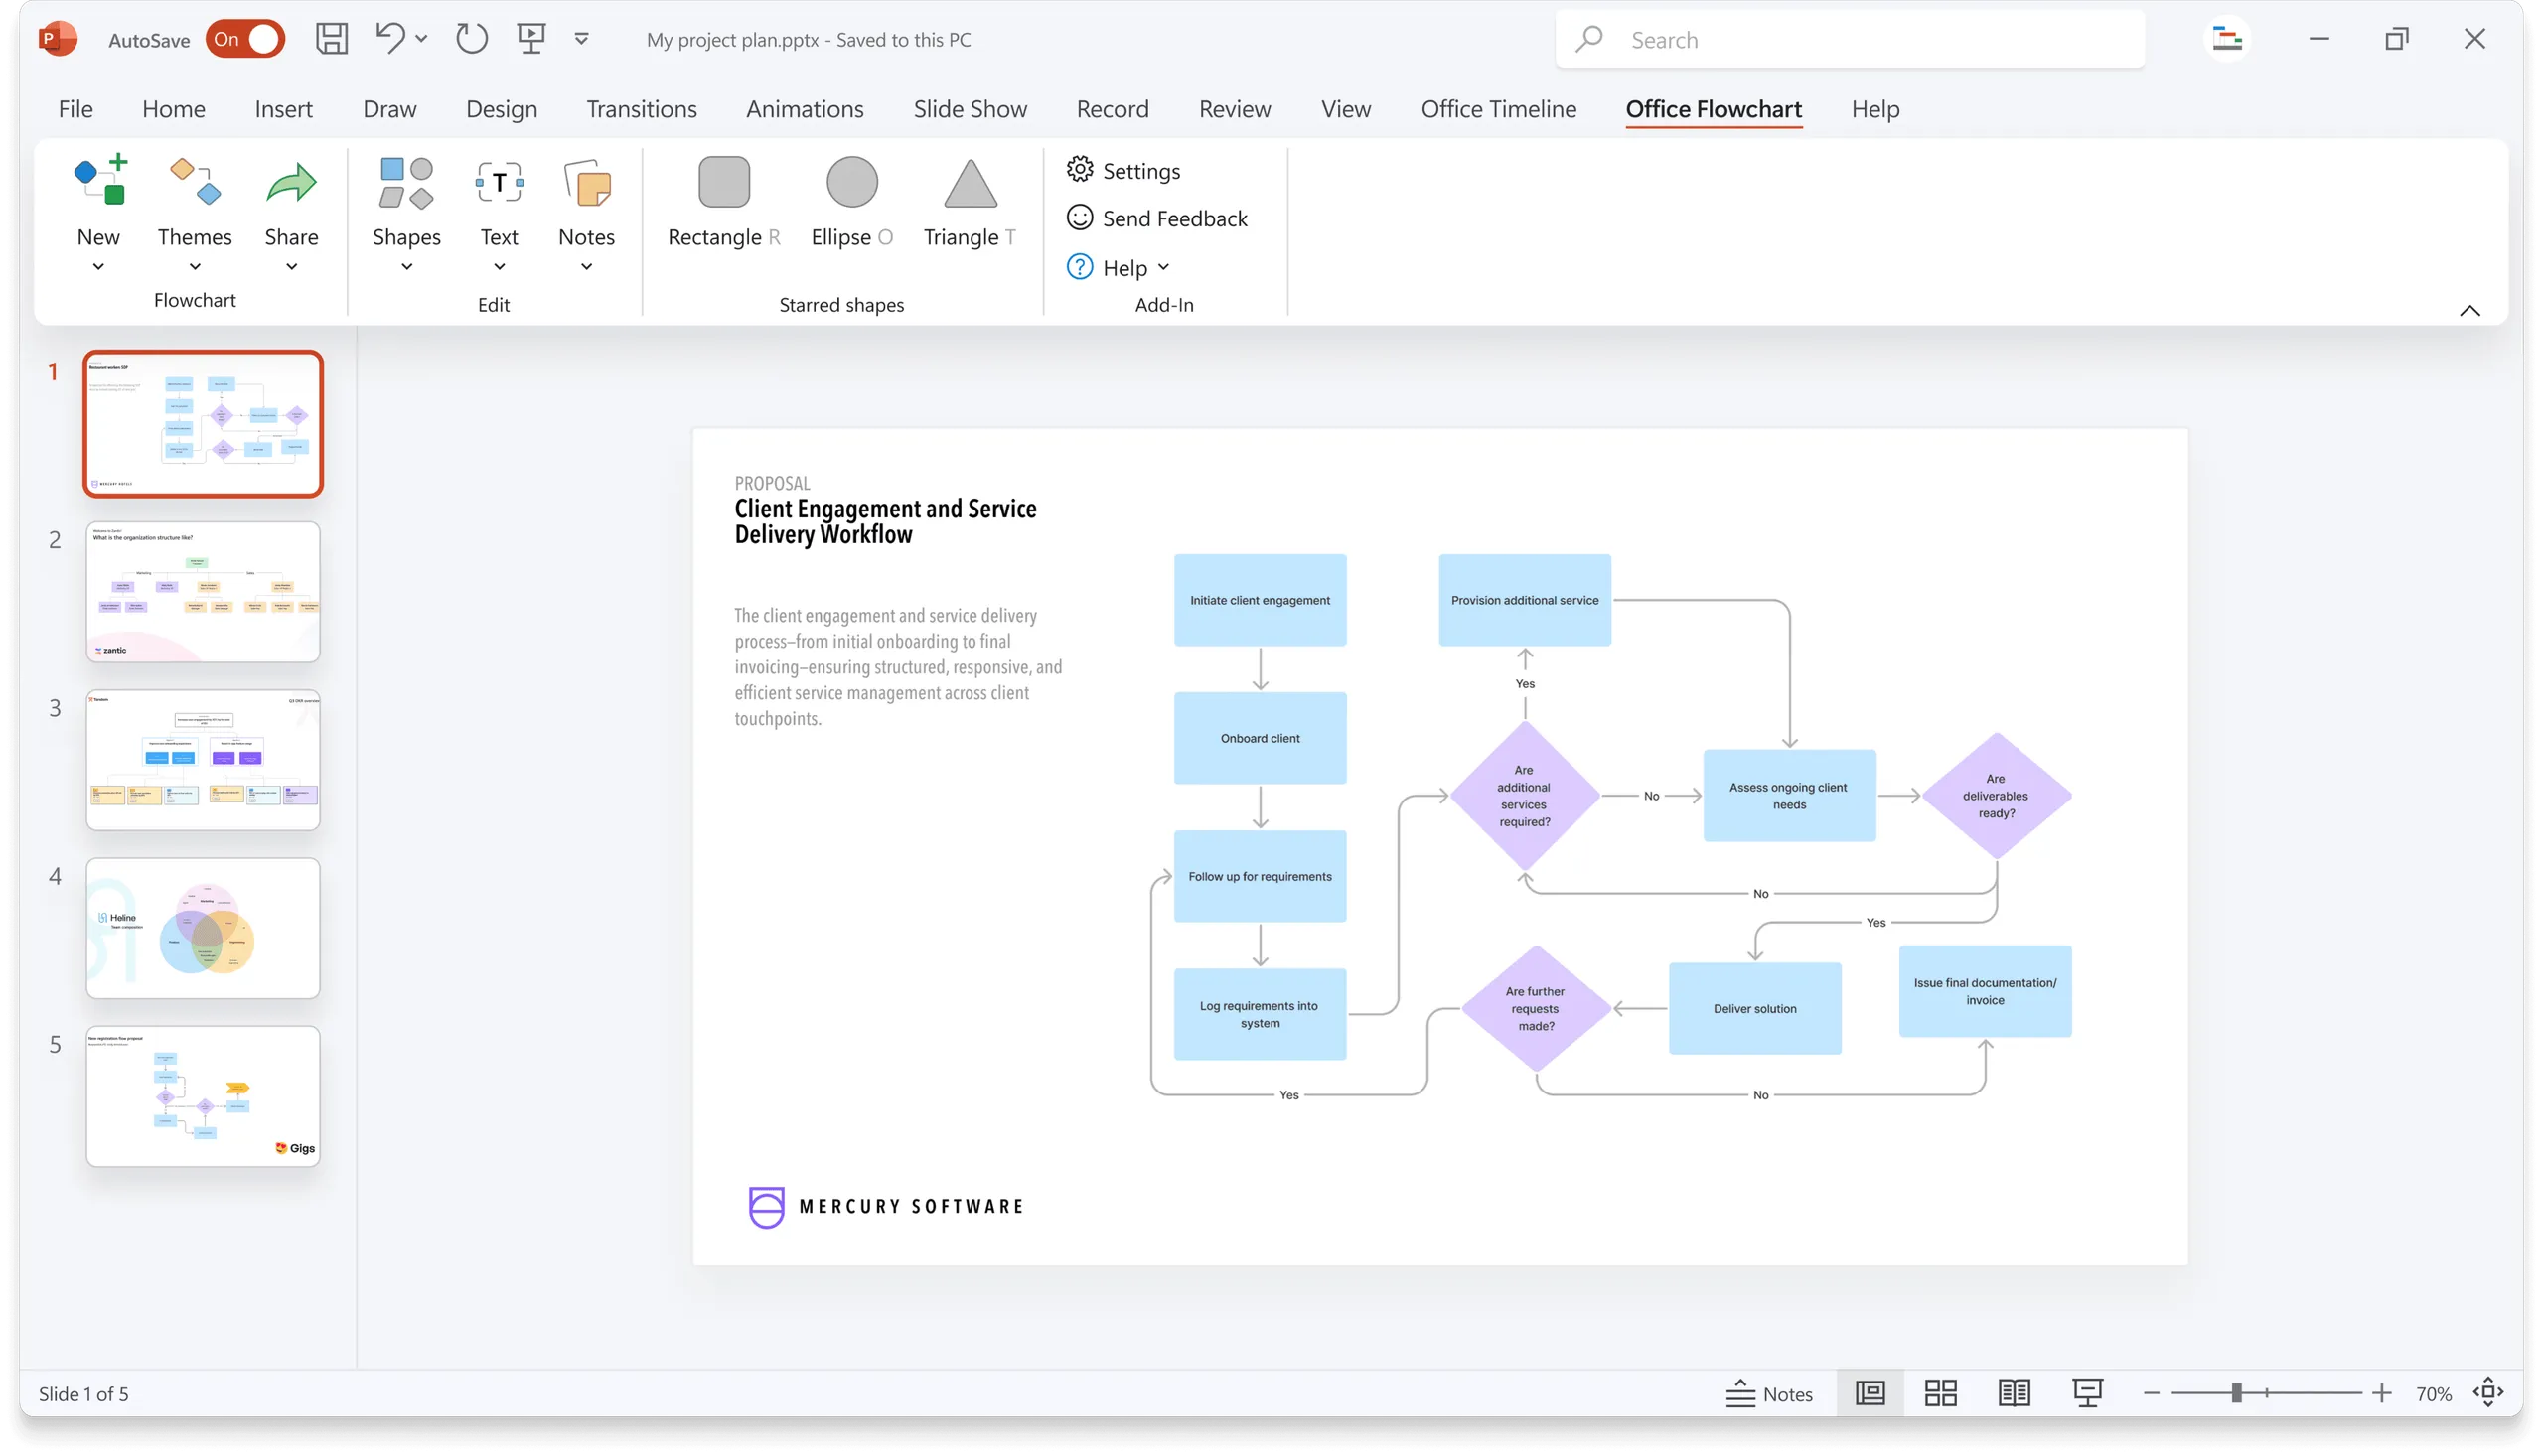
Task: Expand the Themes dropdown chevron
Action: point(195,266)
